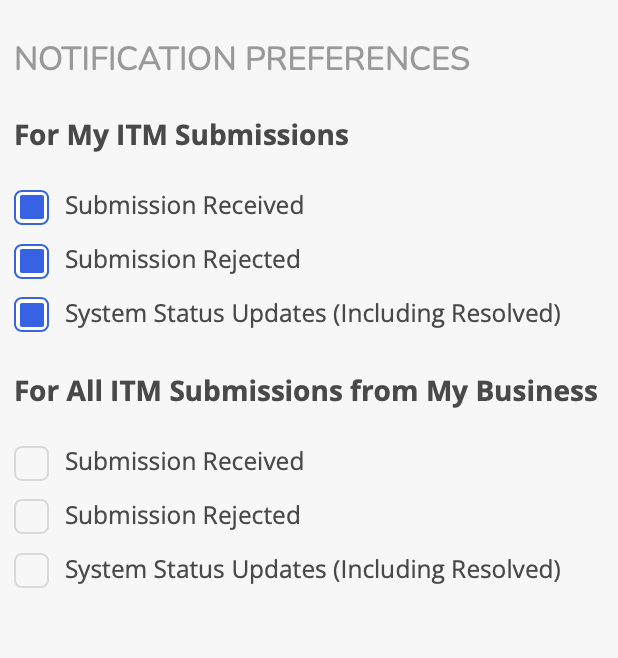618x658 pixels.
Task: Select Submission Received label in My Business section
Action: click(185, 462)
